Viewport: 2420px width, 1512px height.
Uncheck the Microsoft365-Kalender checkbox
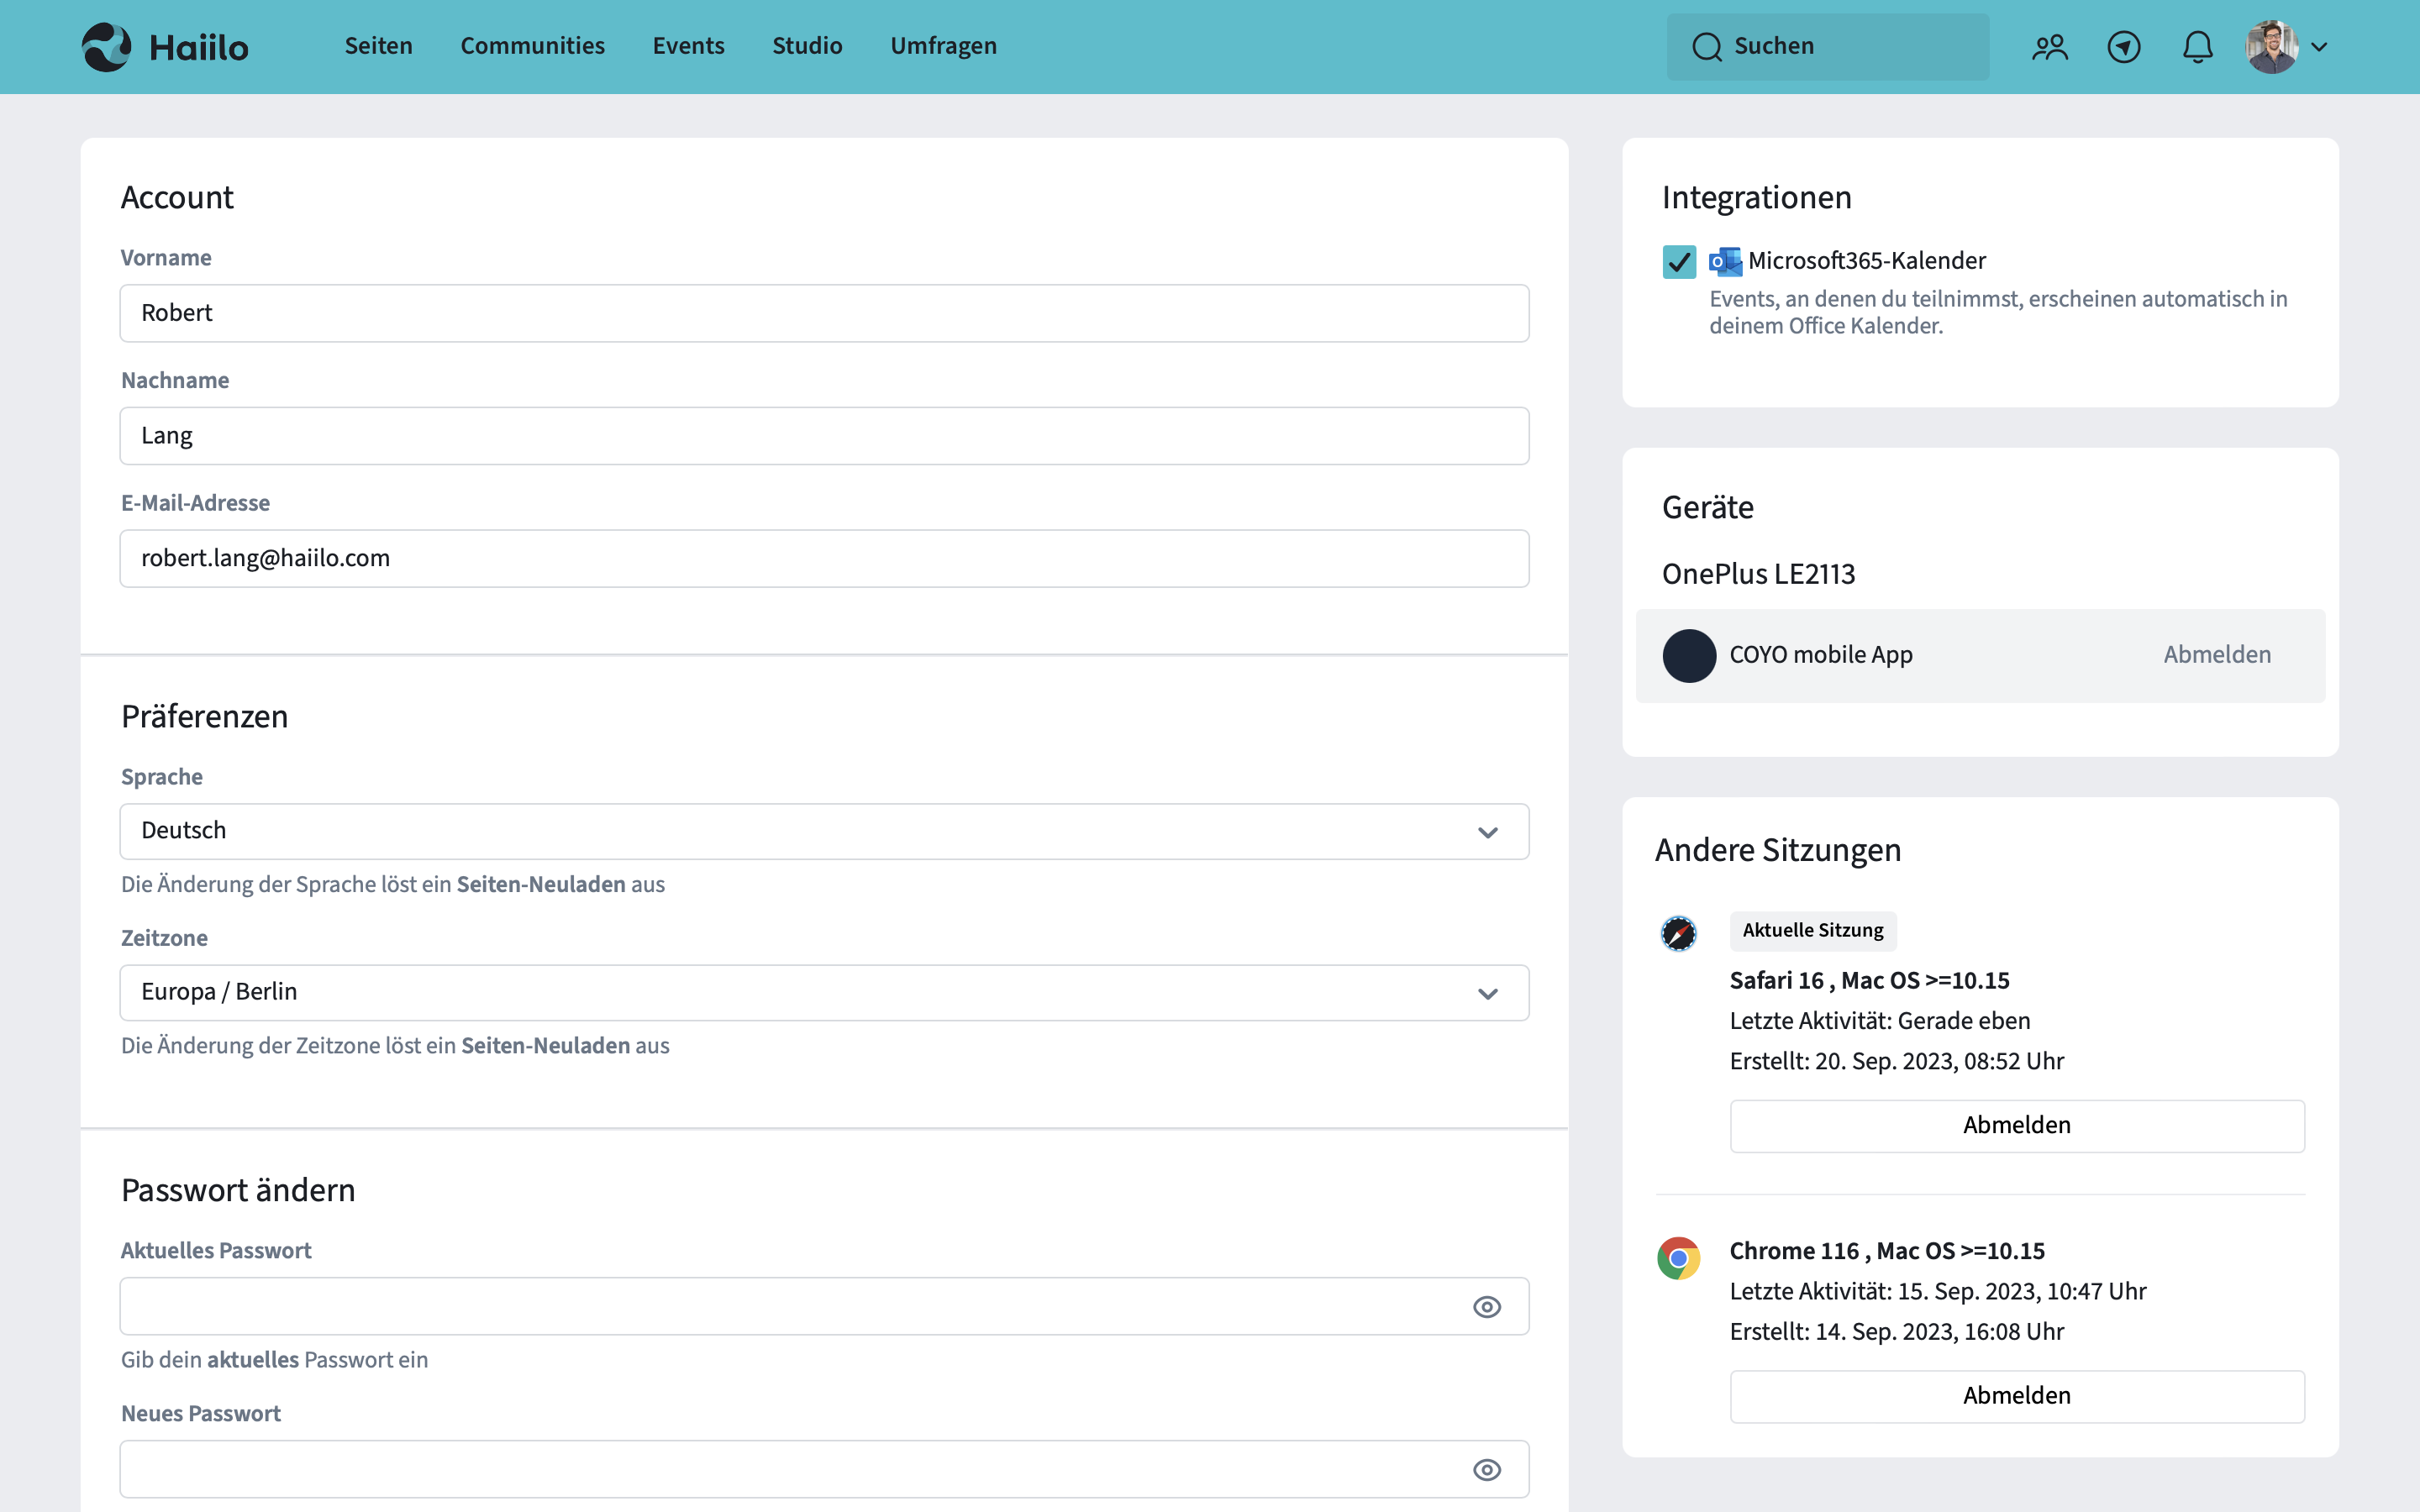tap(1679, 262)
